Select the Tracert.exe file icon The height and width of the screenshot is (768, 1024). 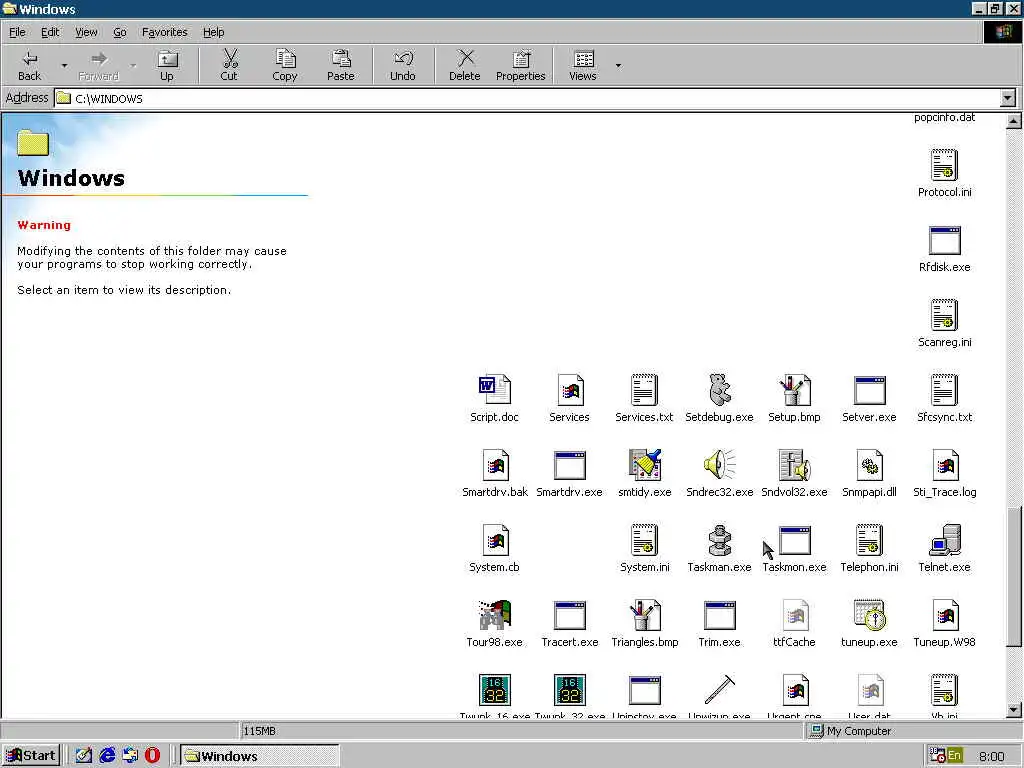tap(569, 616)
